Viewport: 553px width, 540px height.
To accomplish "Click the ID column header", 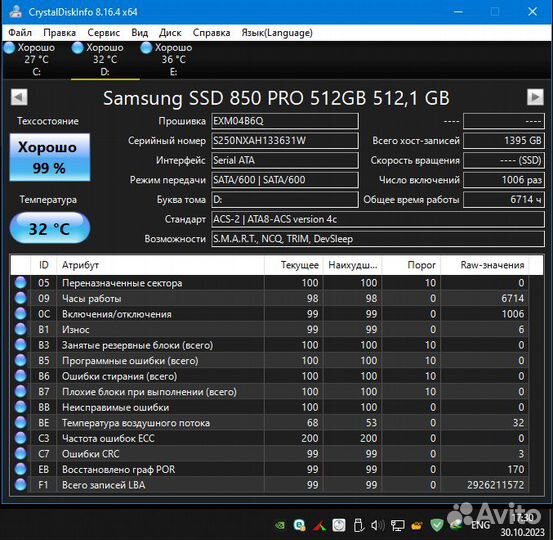I will click(43, 265).
